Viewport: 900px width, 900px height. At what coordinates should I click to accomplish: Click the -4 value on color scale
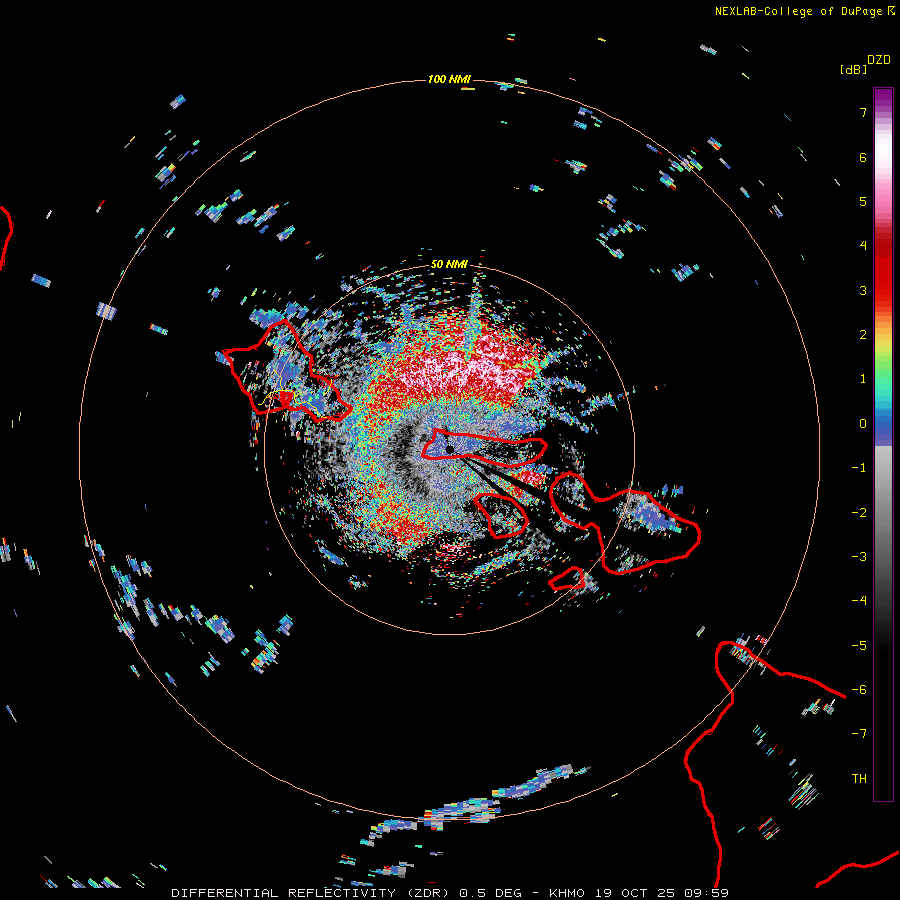(x=859, y=601)
